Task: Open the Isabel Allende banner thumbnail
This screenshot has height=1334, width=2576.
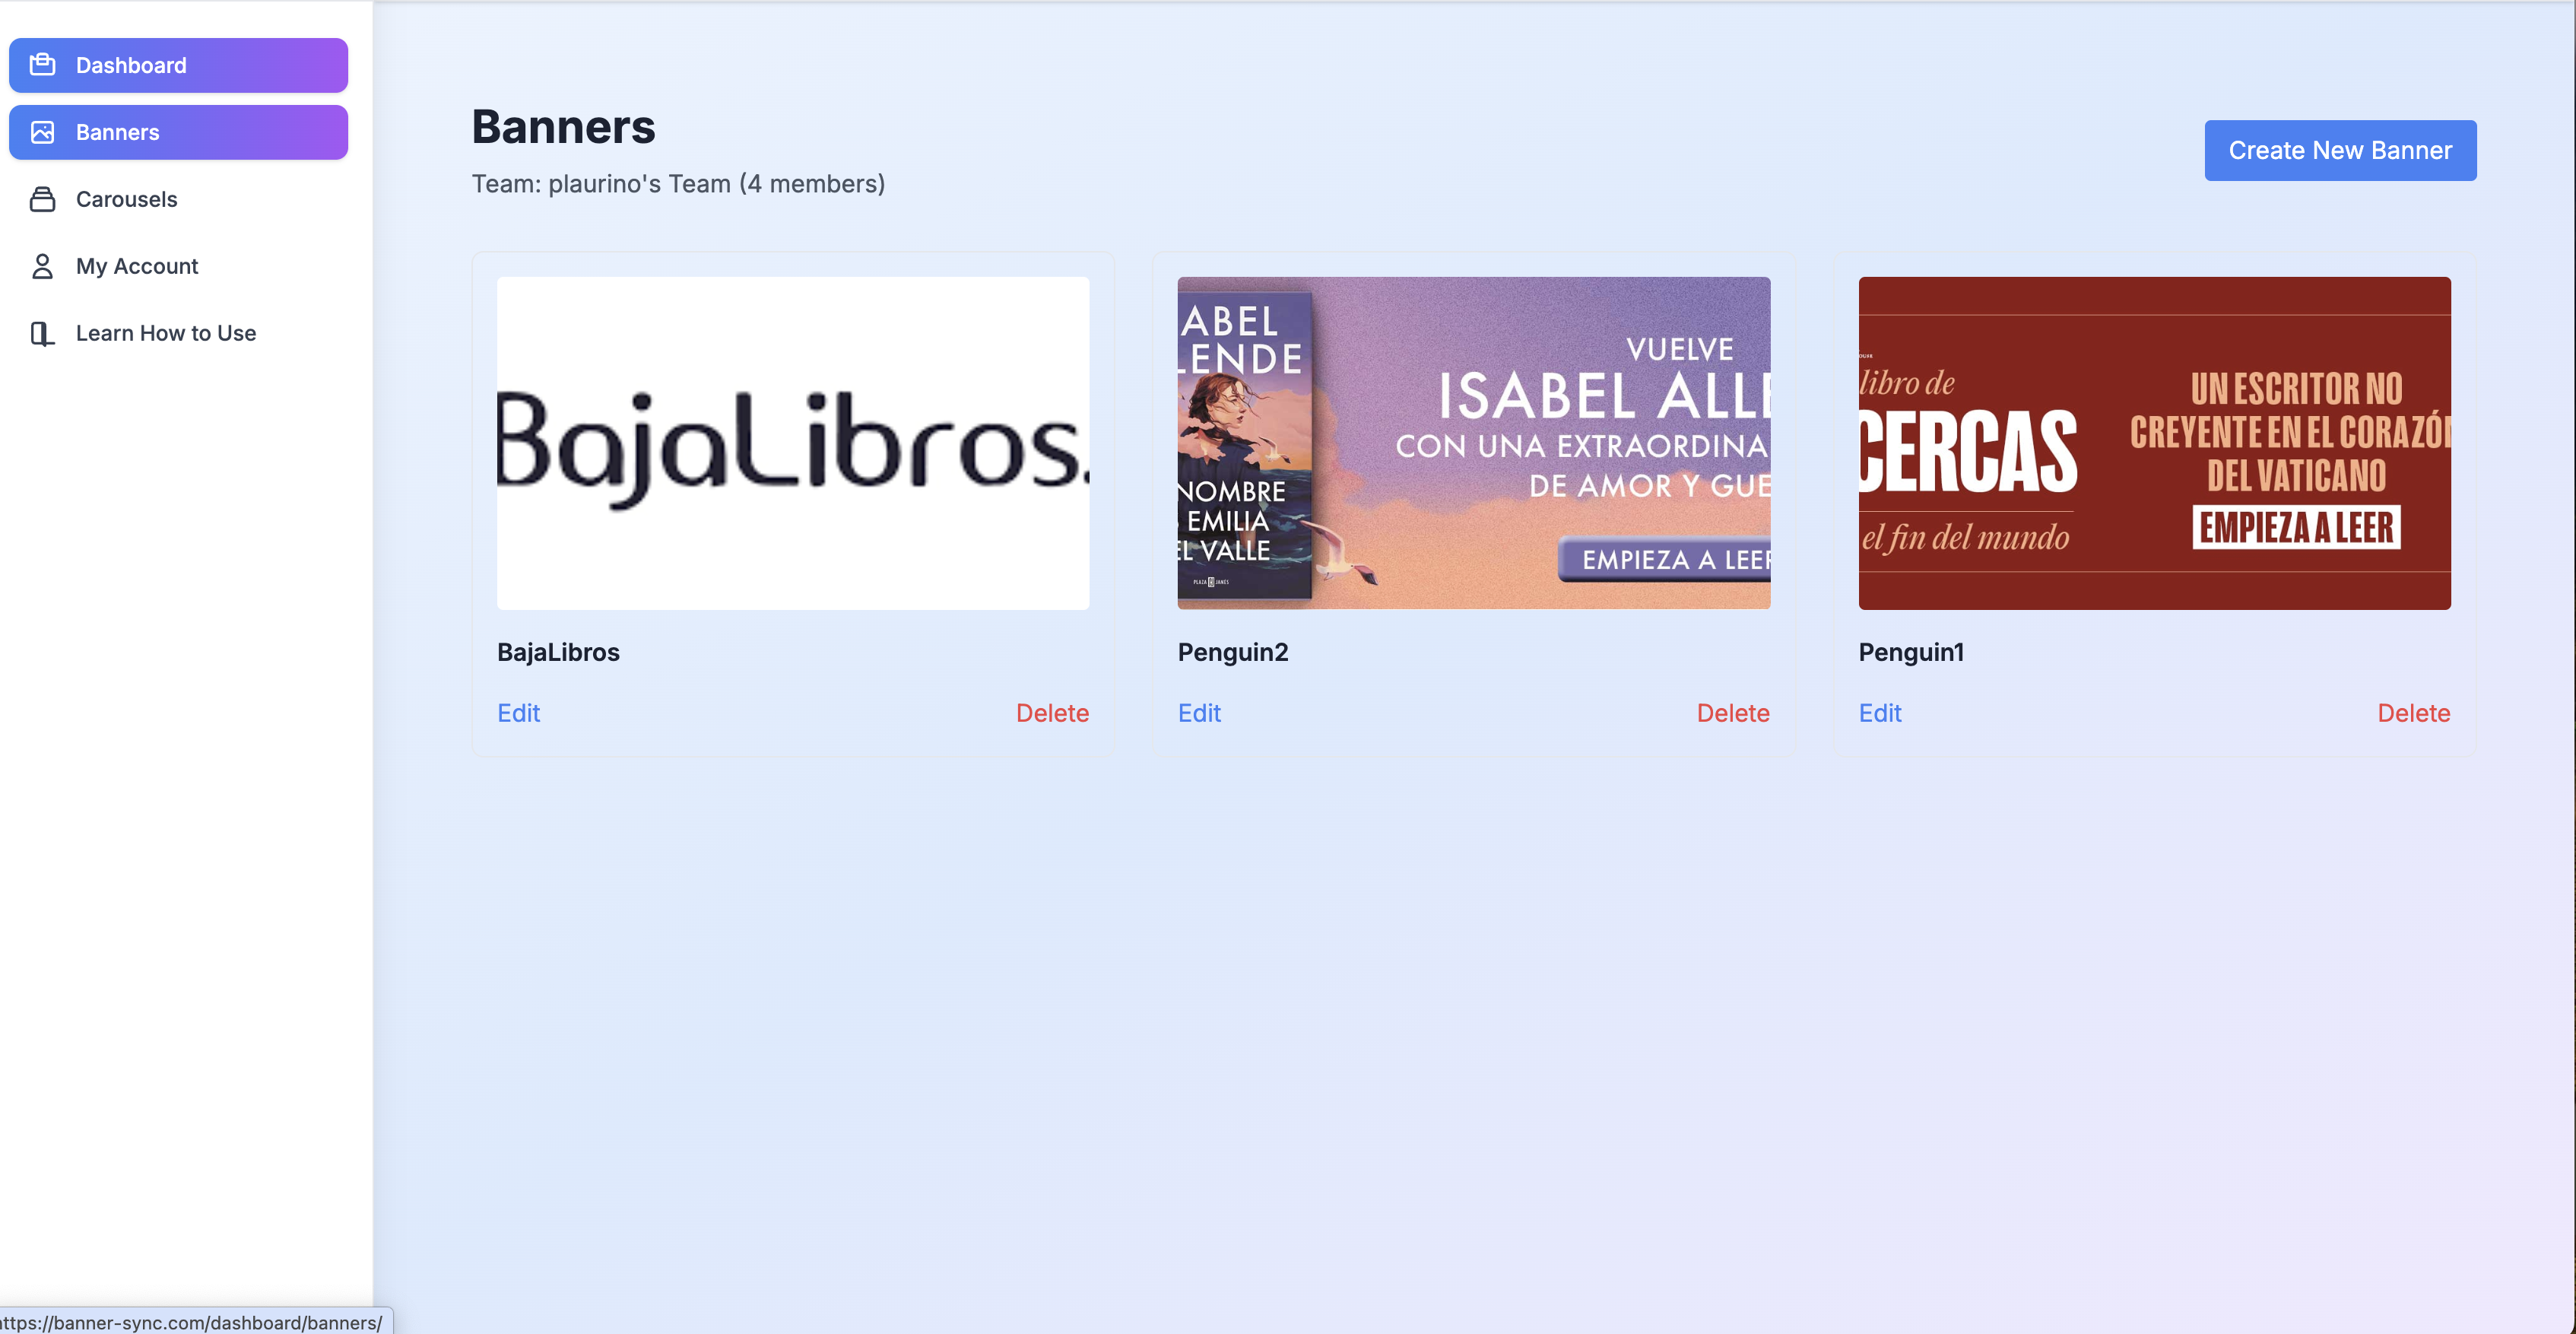Action: (1474, 443)
